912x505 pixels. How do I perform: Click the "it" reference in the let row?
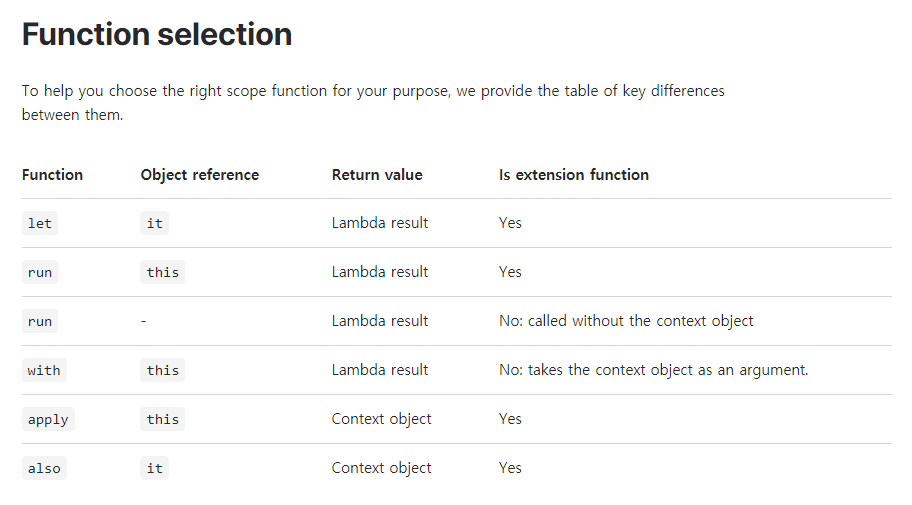click(x=154, y=223)
